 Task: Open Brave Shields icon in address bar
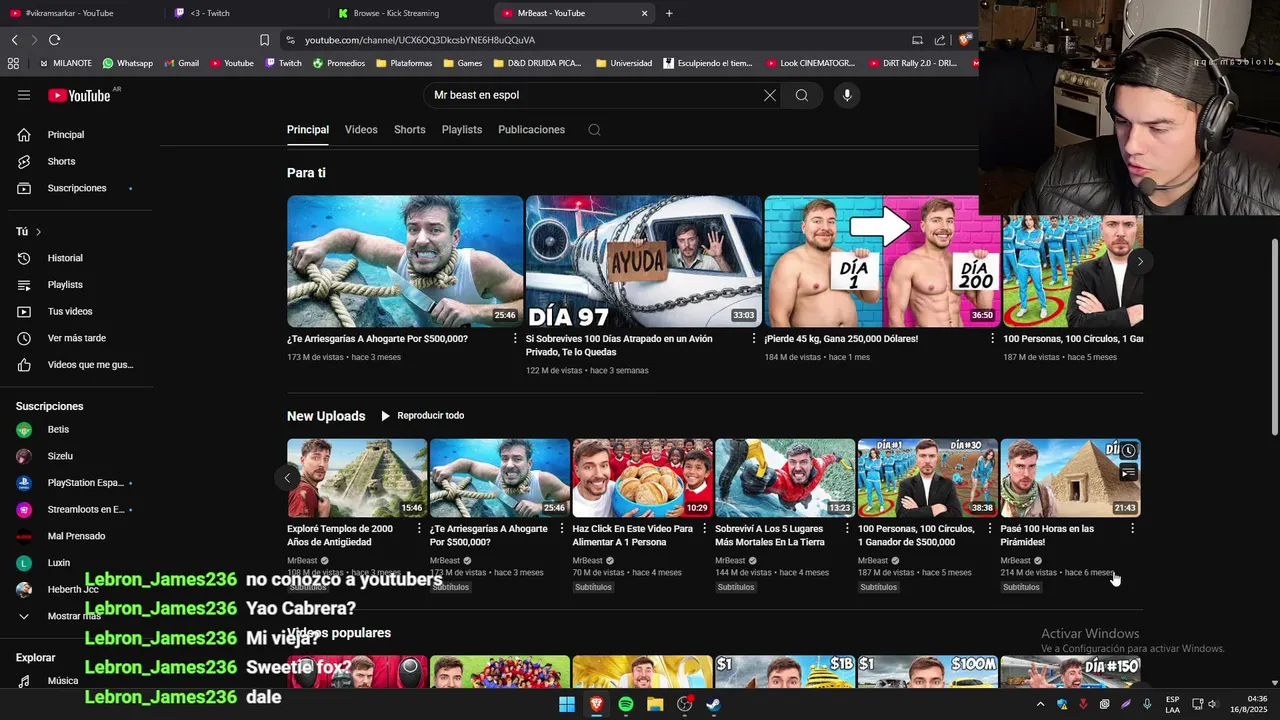click(x=964, y=40)
